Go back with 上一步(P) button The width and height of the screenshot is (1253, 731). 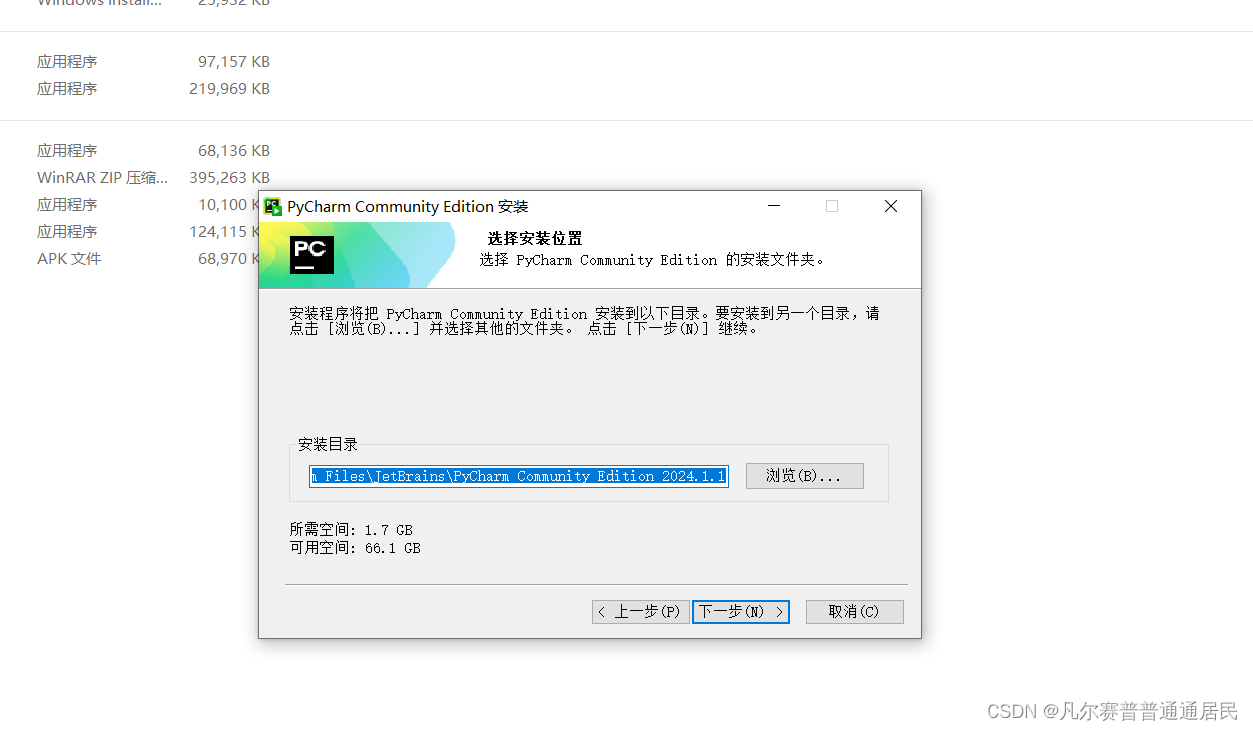pyautogui.click(x=640, y=611)
